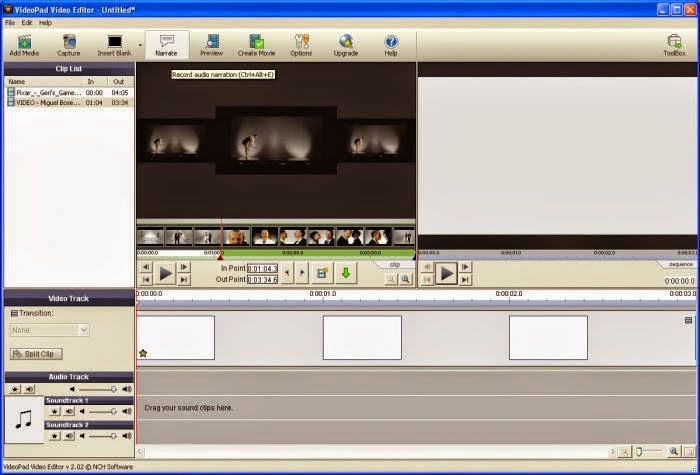Click the timeline zoom slider handle
The height and width of the screenshot is (475, 700).
click(x=639, y=452)
